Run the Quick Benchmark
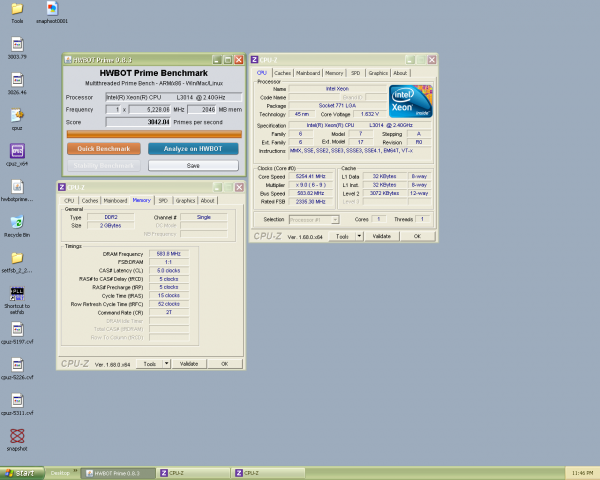 (104, 149)
